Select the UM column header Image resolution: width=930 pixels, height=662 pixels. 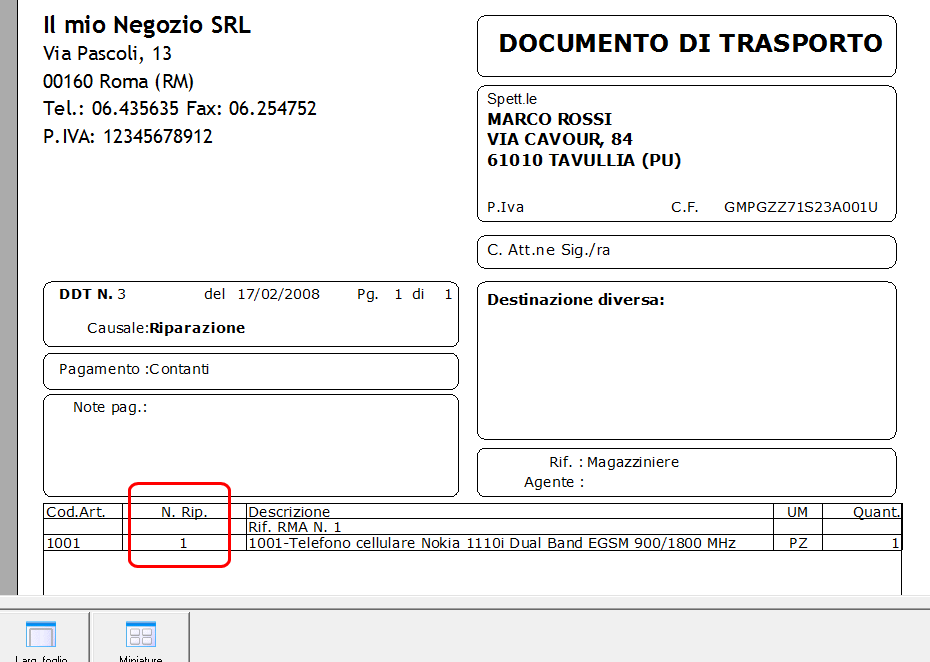point(797,512)
